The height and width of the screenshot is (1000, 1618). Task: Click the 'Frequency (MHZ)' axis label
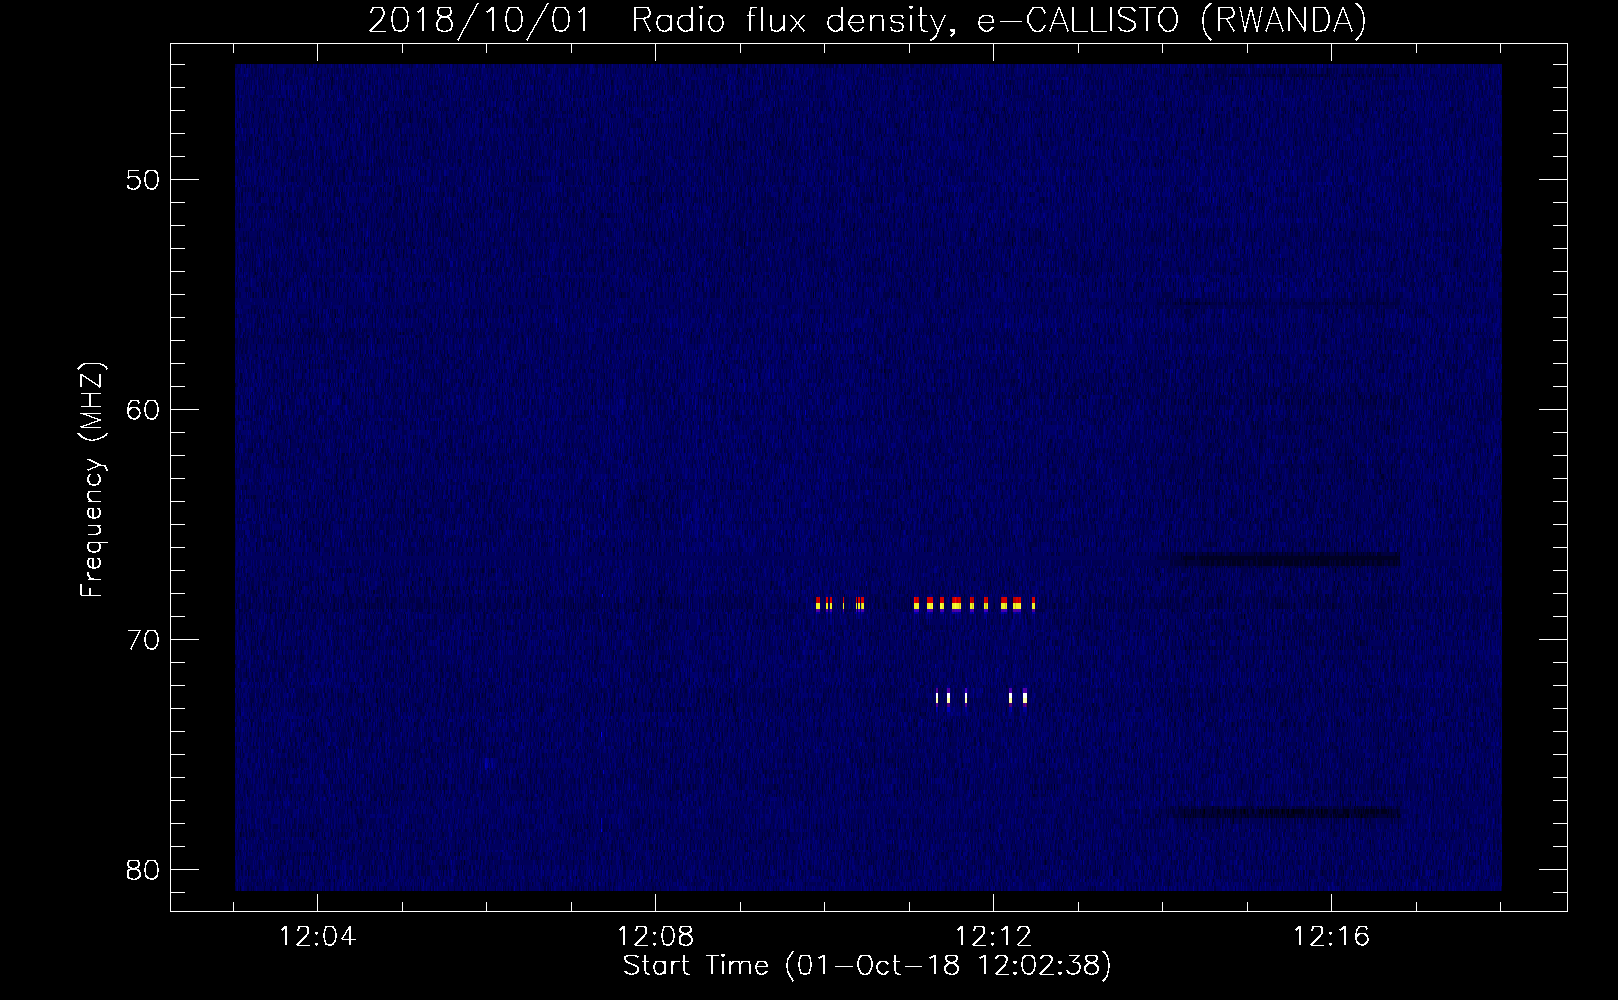[91, 480]
